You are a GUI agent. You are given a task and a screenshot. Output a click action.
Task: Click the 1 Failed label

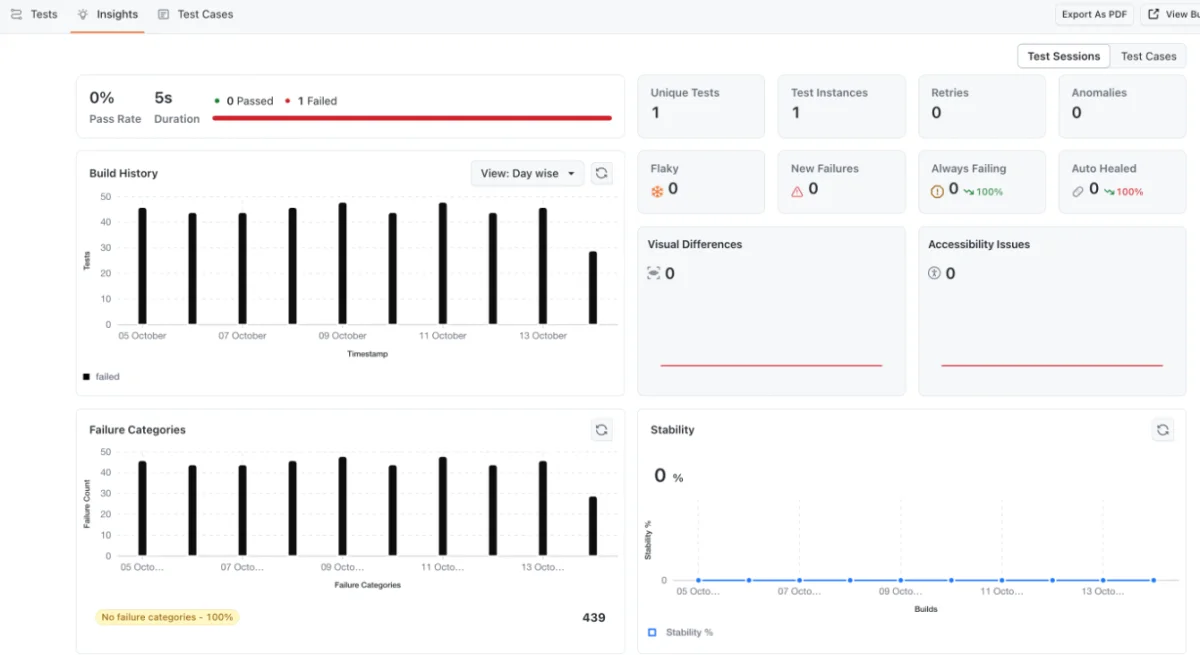coord(317,101)
